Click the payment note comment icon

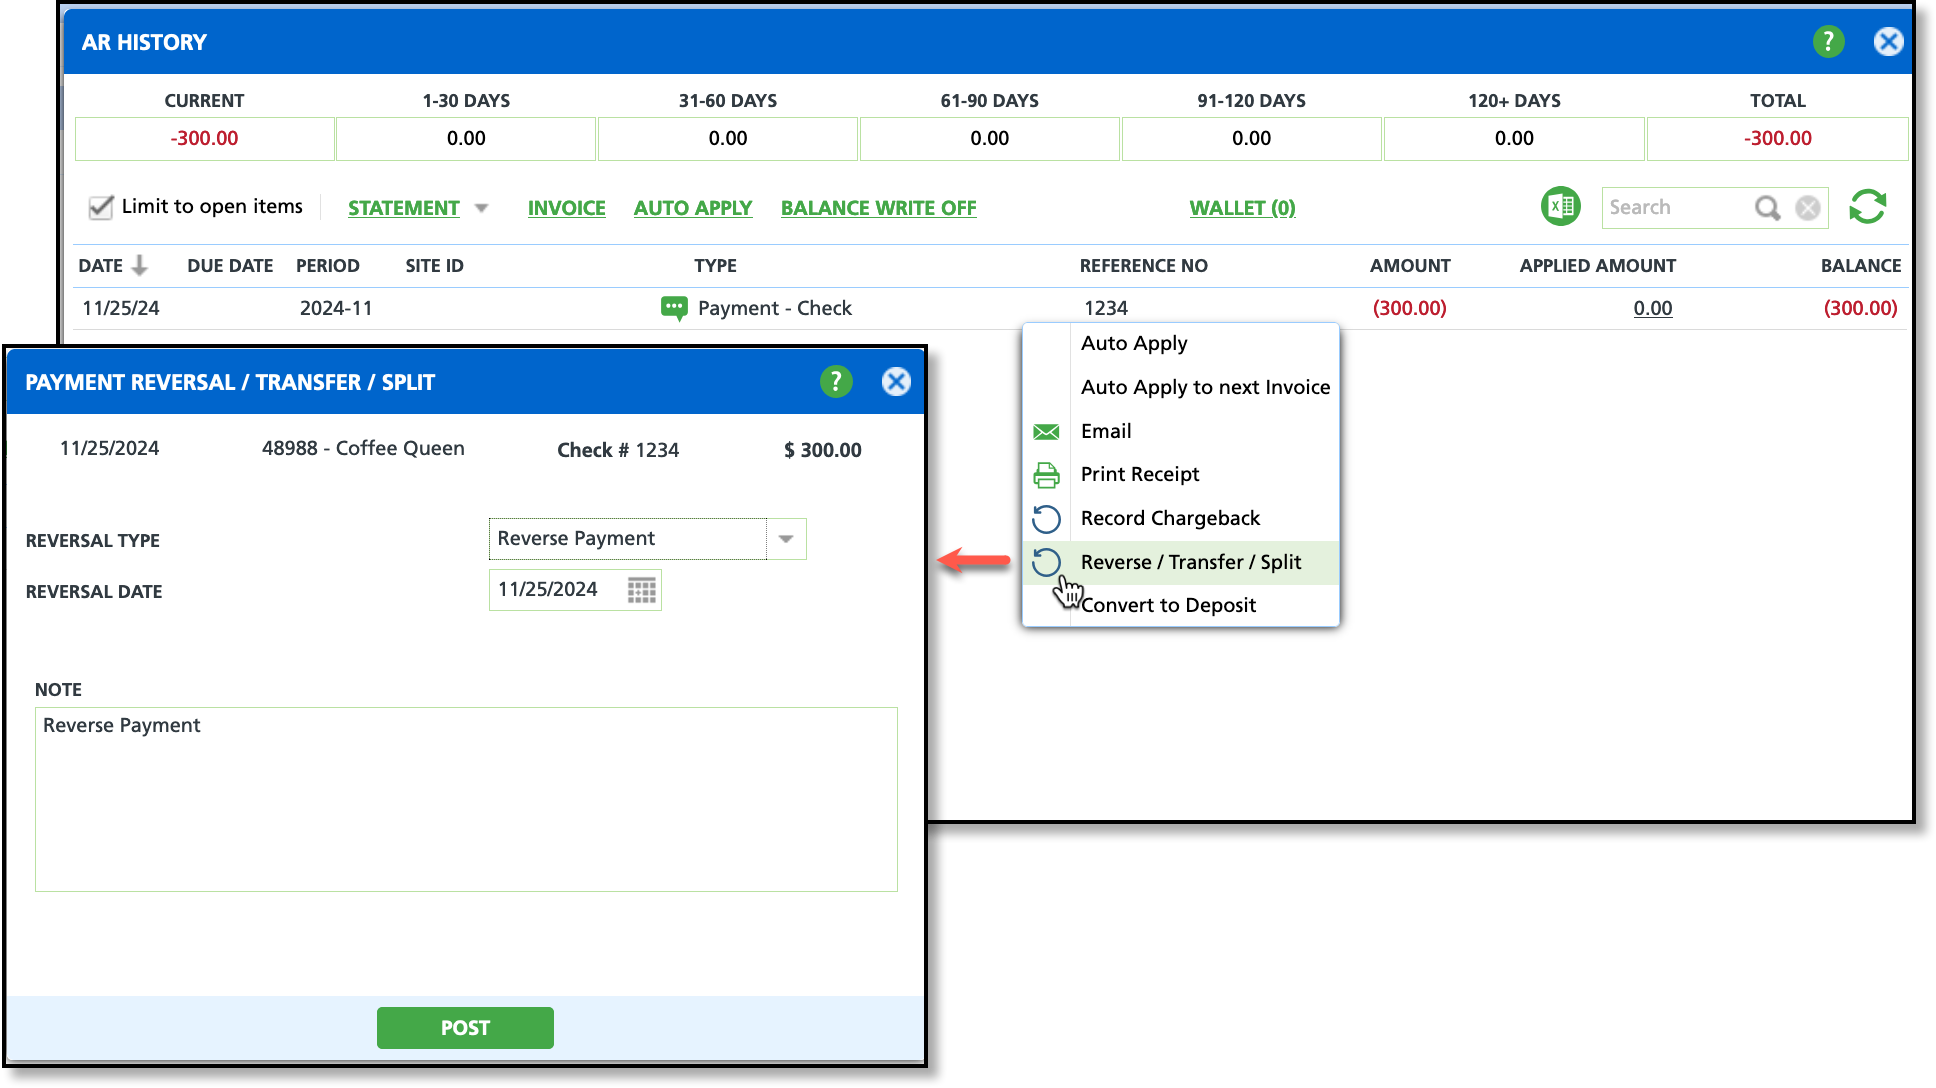pos(674,308)
